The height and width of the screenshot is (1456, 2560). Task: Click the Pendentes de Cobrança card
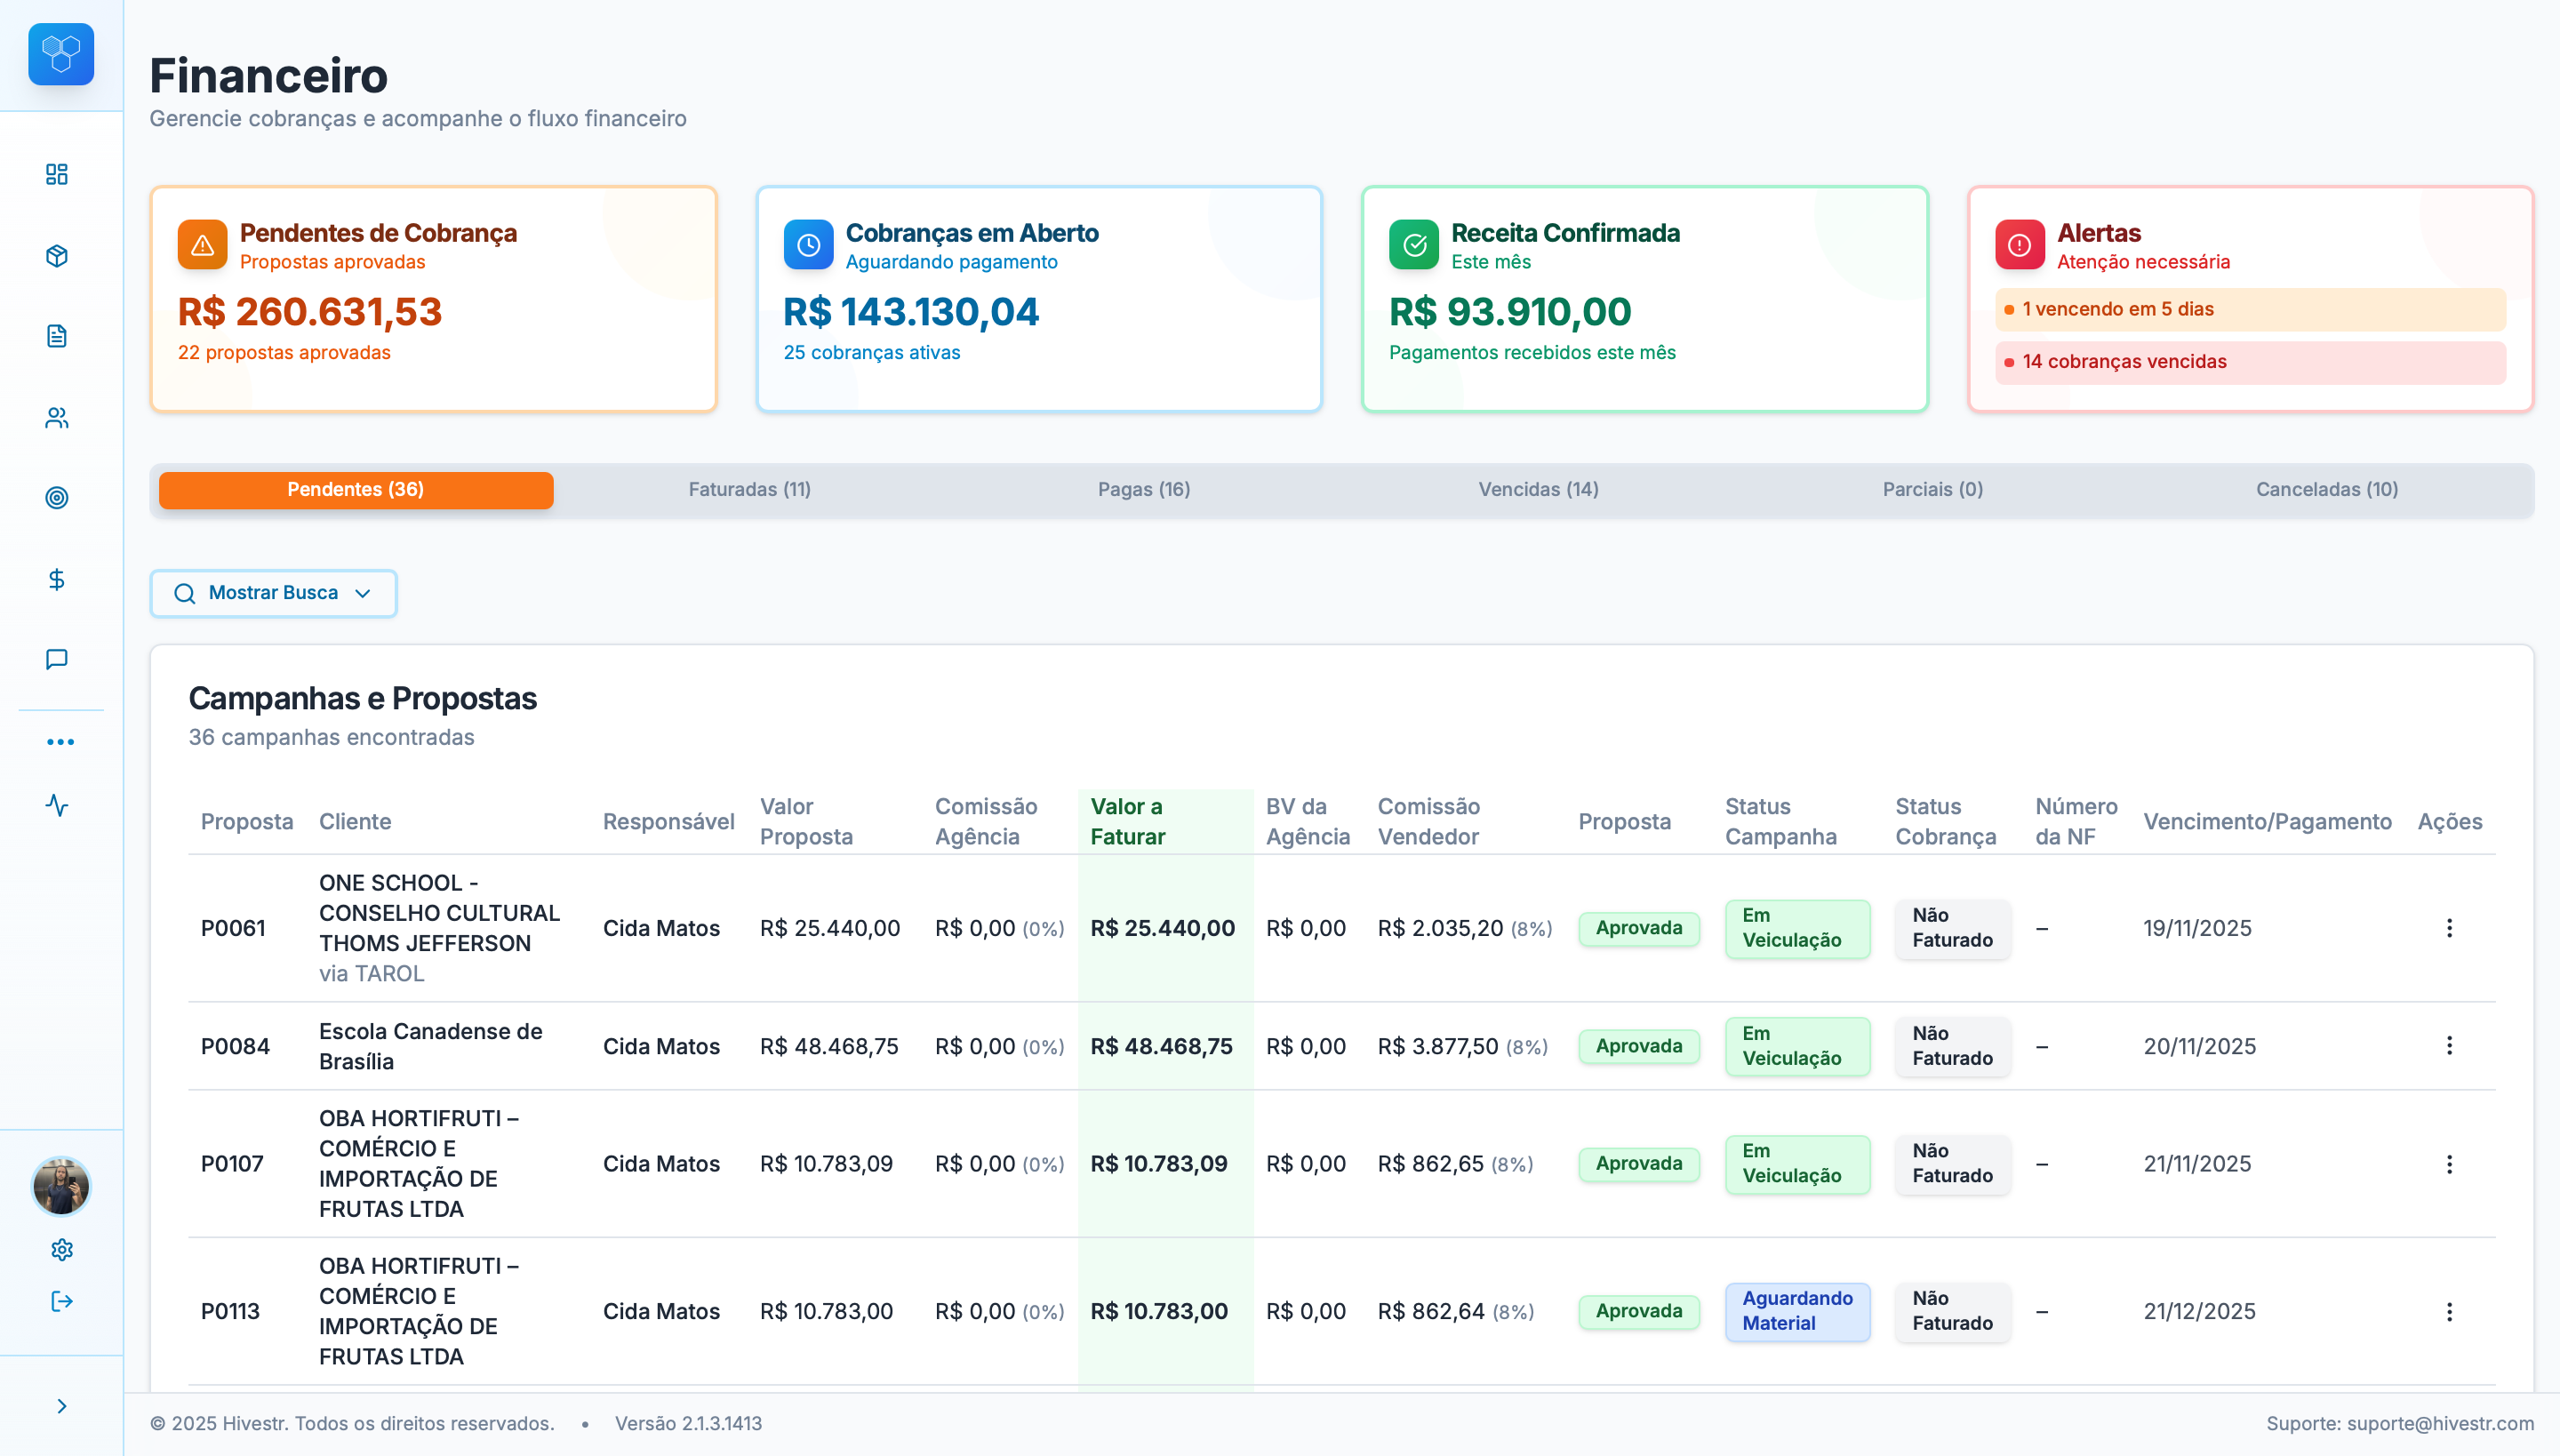pos(433,298)
